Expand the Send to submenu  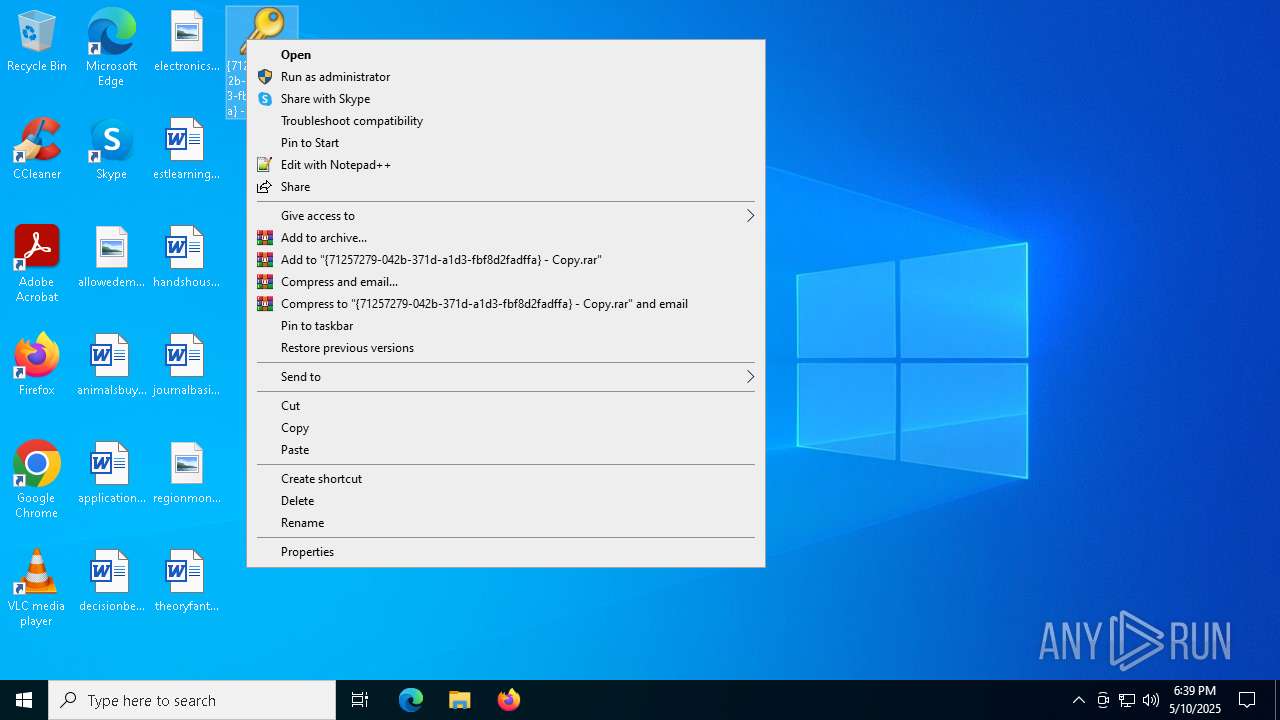tap(506, 377)
